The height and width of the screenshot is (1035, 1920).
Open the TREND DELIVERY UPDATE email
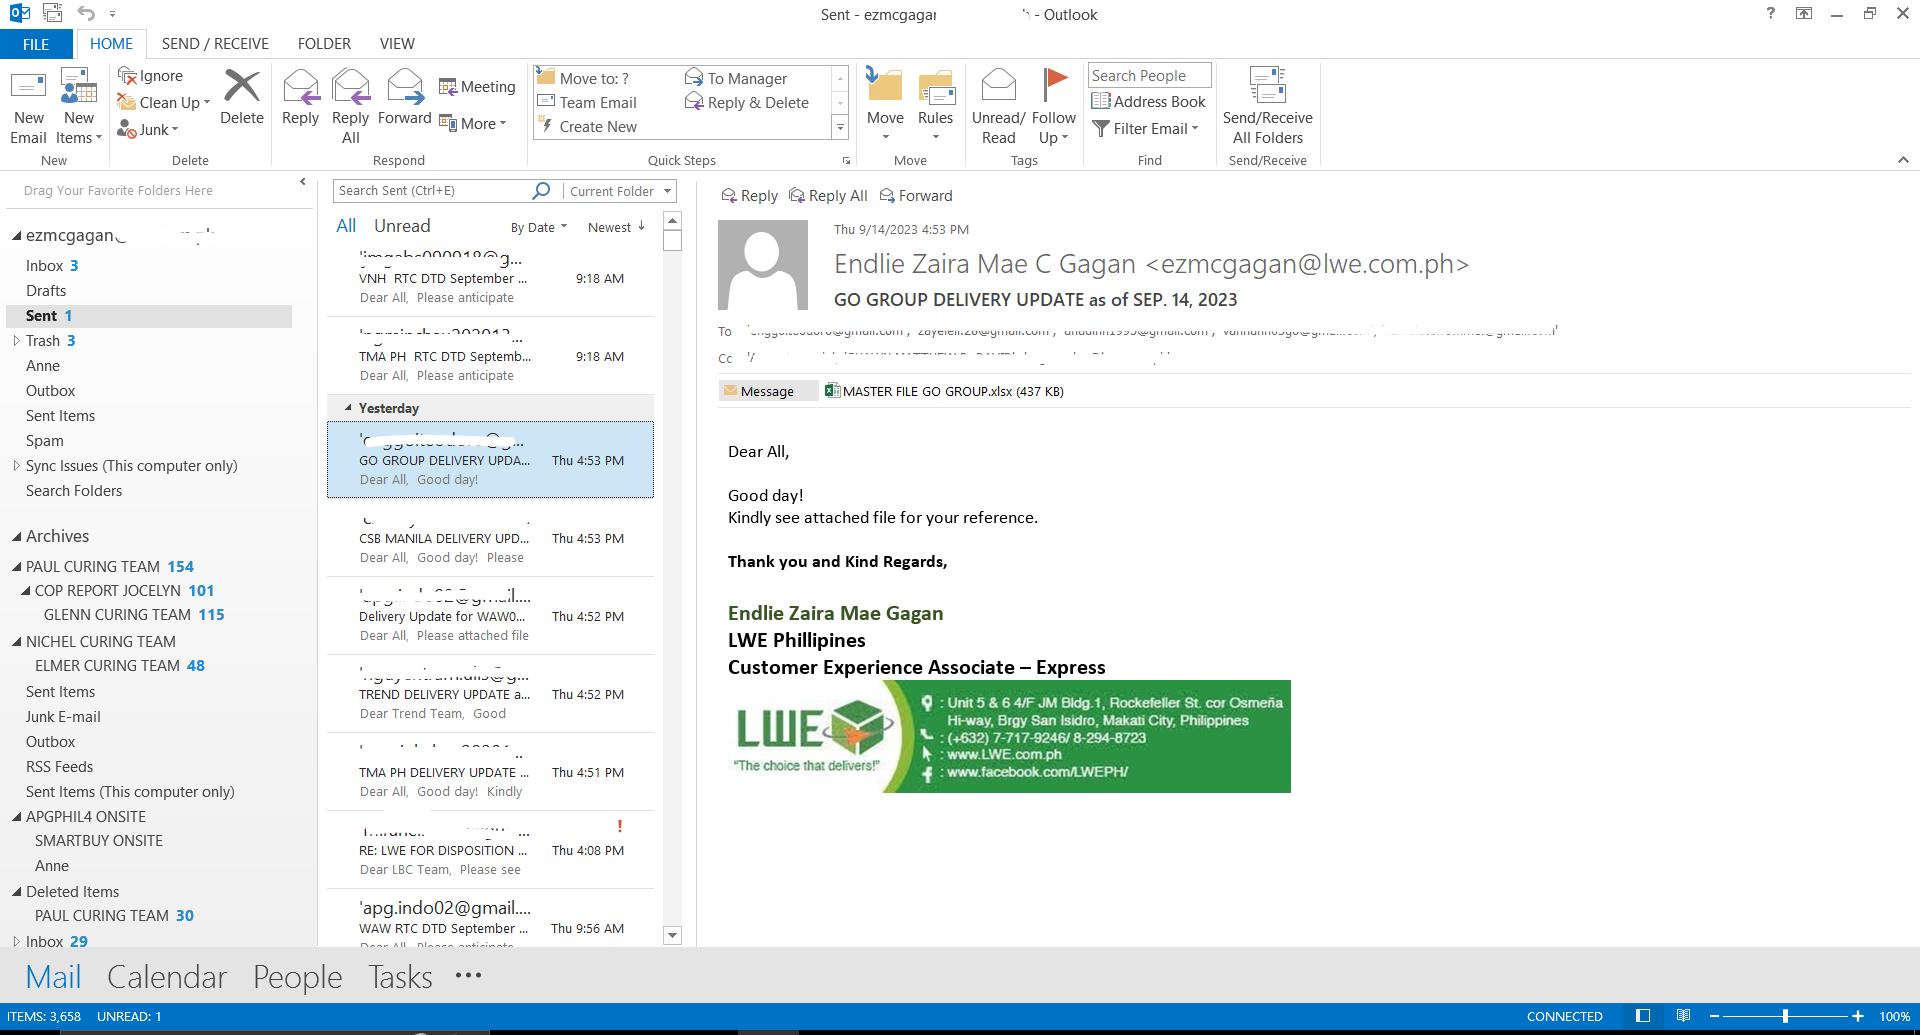tap(490, 694)
